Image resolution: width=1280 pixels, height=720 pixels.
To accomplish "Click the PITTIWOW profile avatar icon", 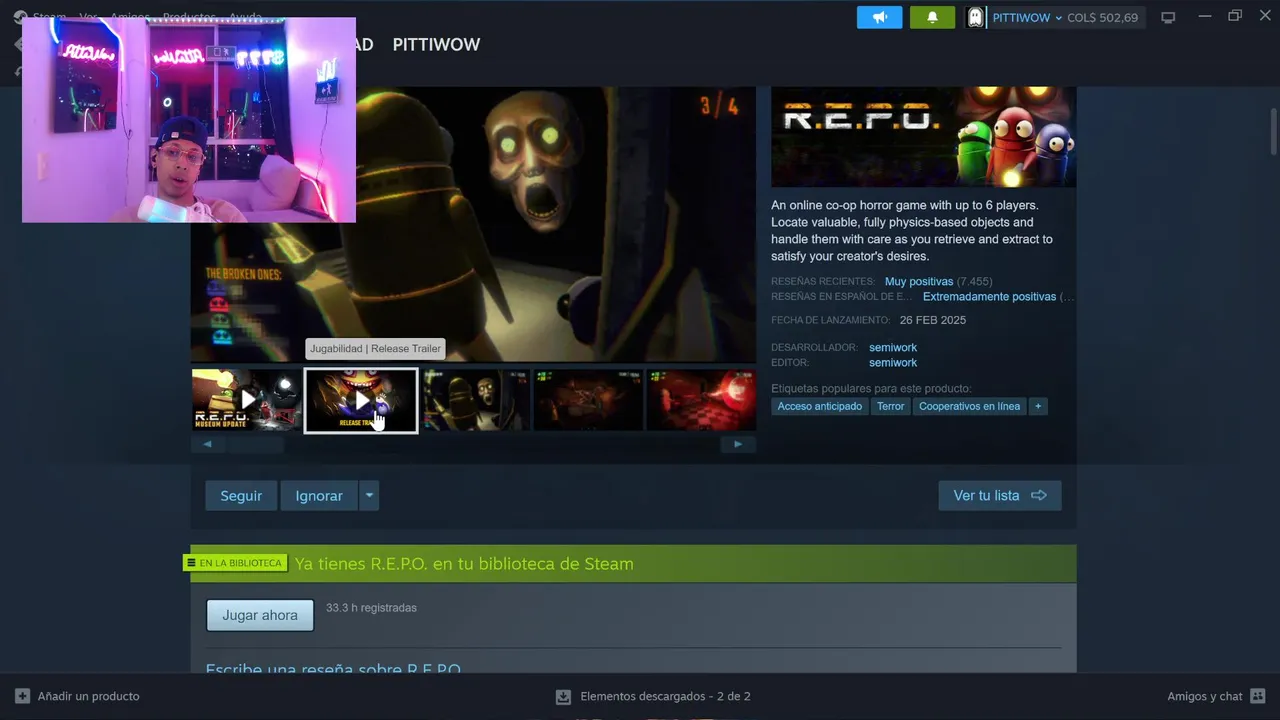I will coord(975,18).
